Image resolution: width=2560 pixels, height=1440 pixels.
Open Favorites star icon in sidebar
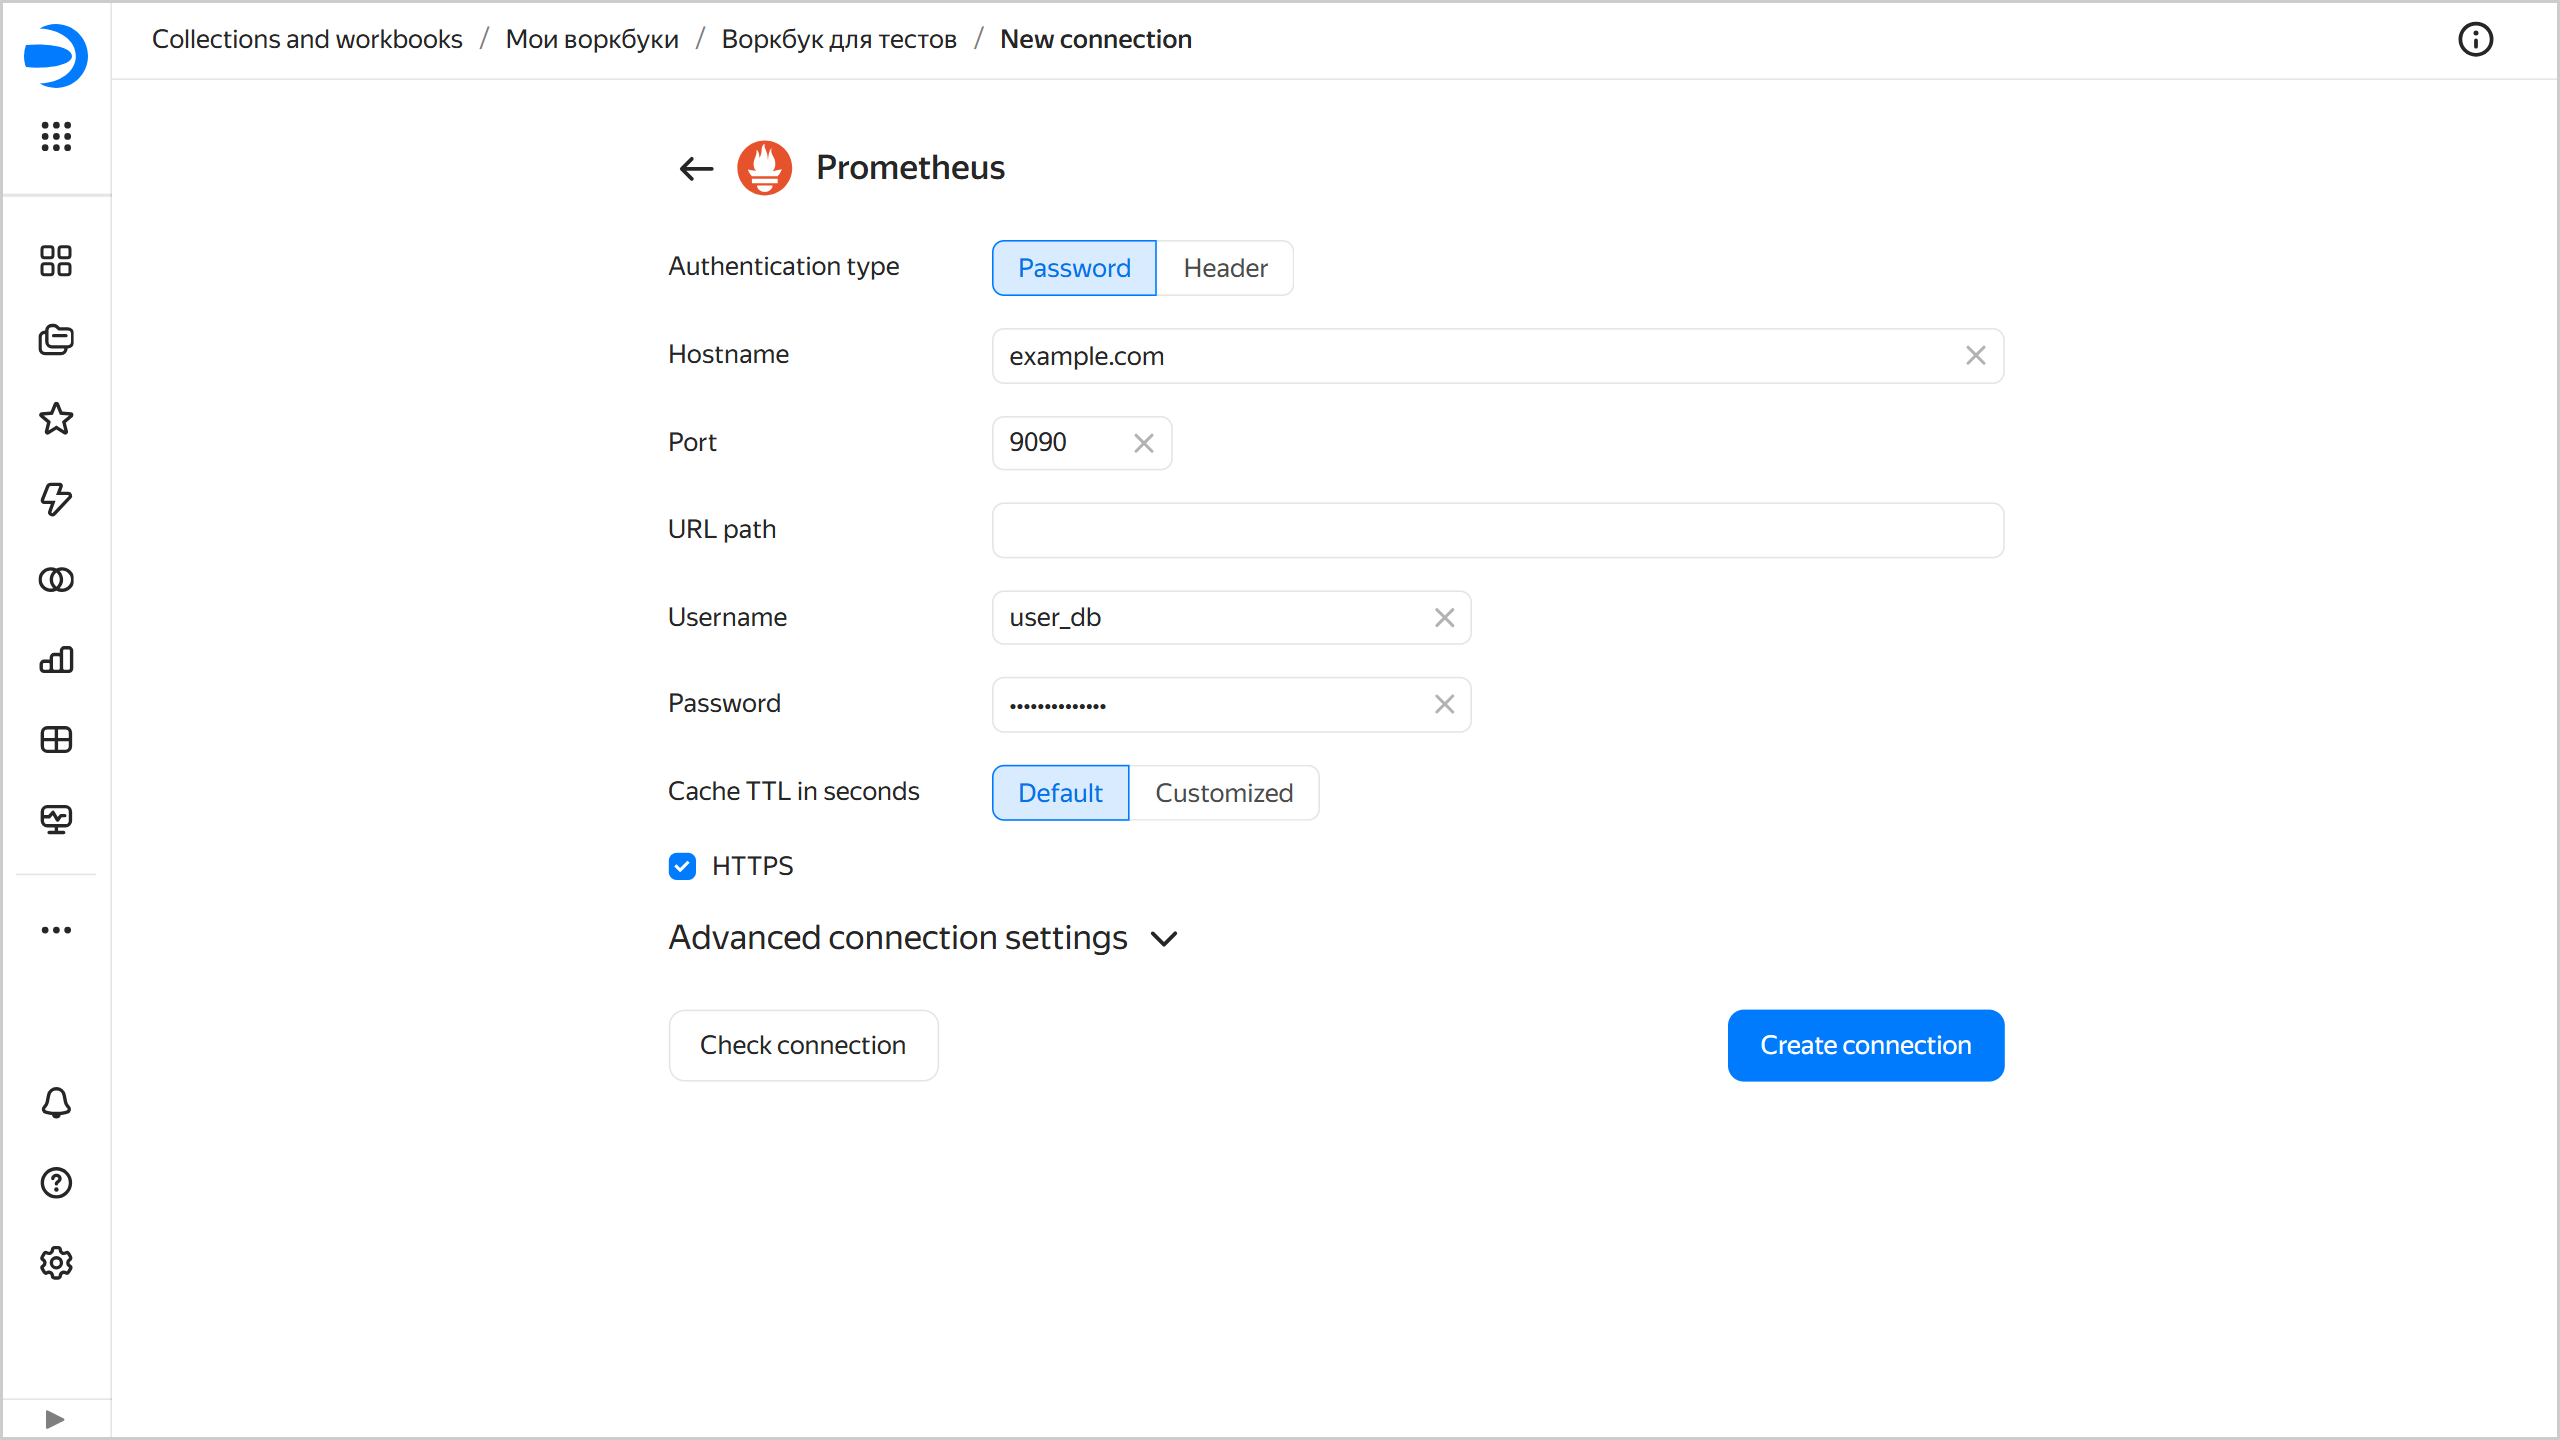(x=56, y=419)
